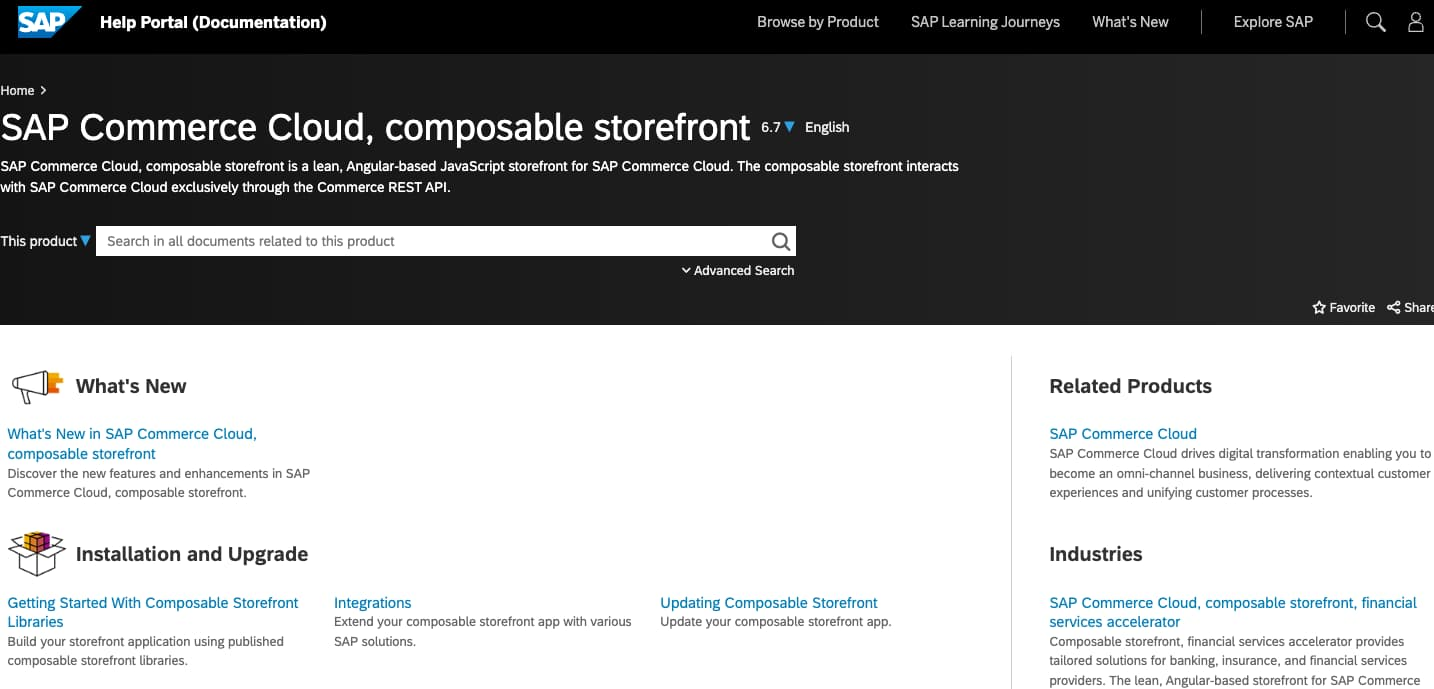Image resolution: width=1434 pixels, height=689 pixels.
Task: Open the Integrations link
Action: pyautogui.click(x=373, y=603)
